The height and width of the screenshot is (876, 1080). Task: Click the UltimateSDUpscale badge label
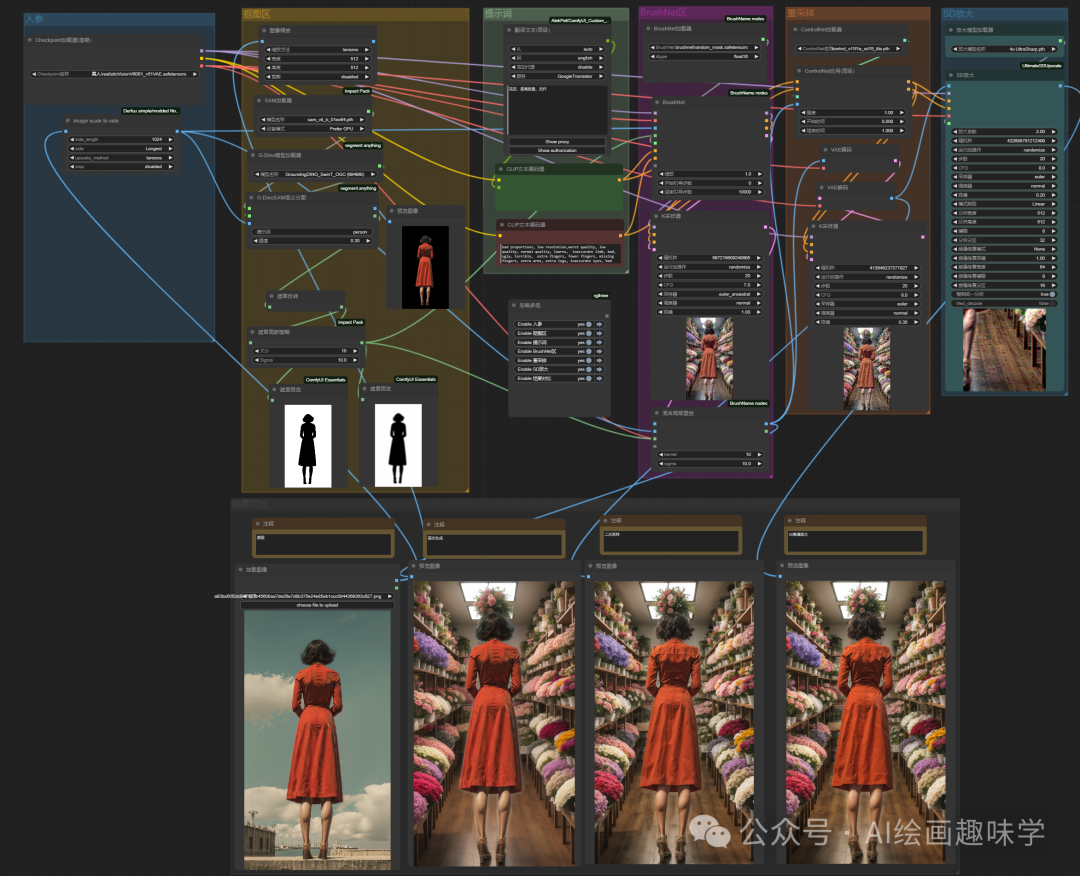point(1043,65)
